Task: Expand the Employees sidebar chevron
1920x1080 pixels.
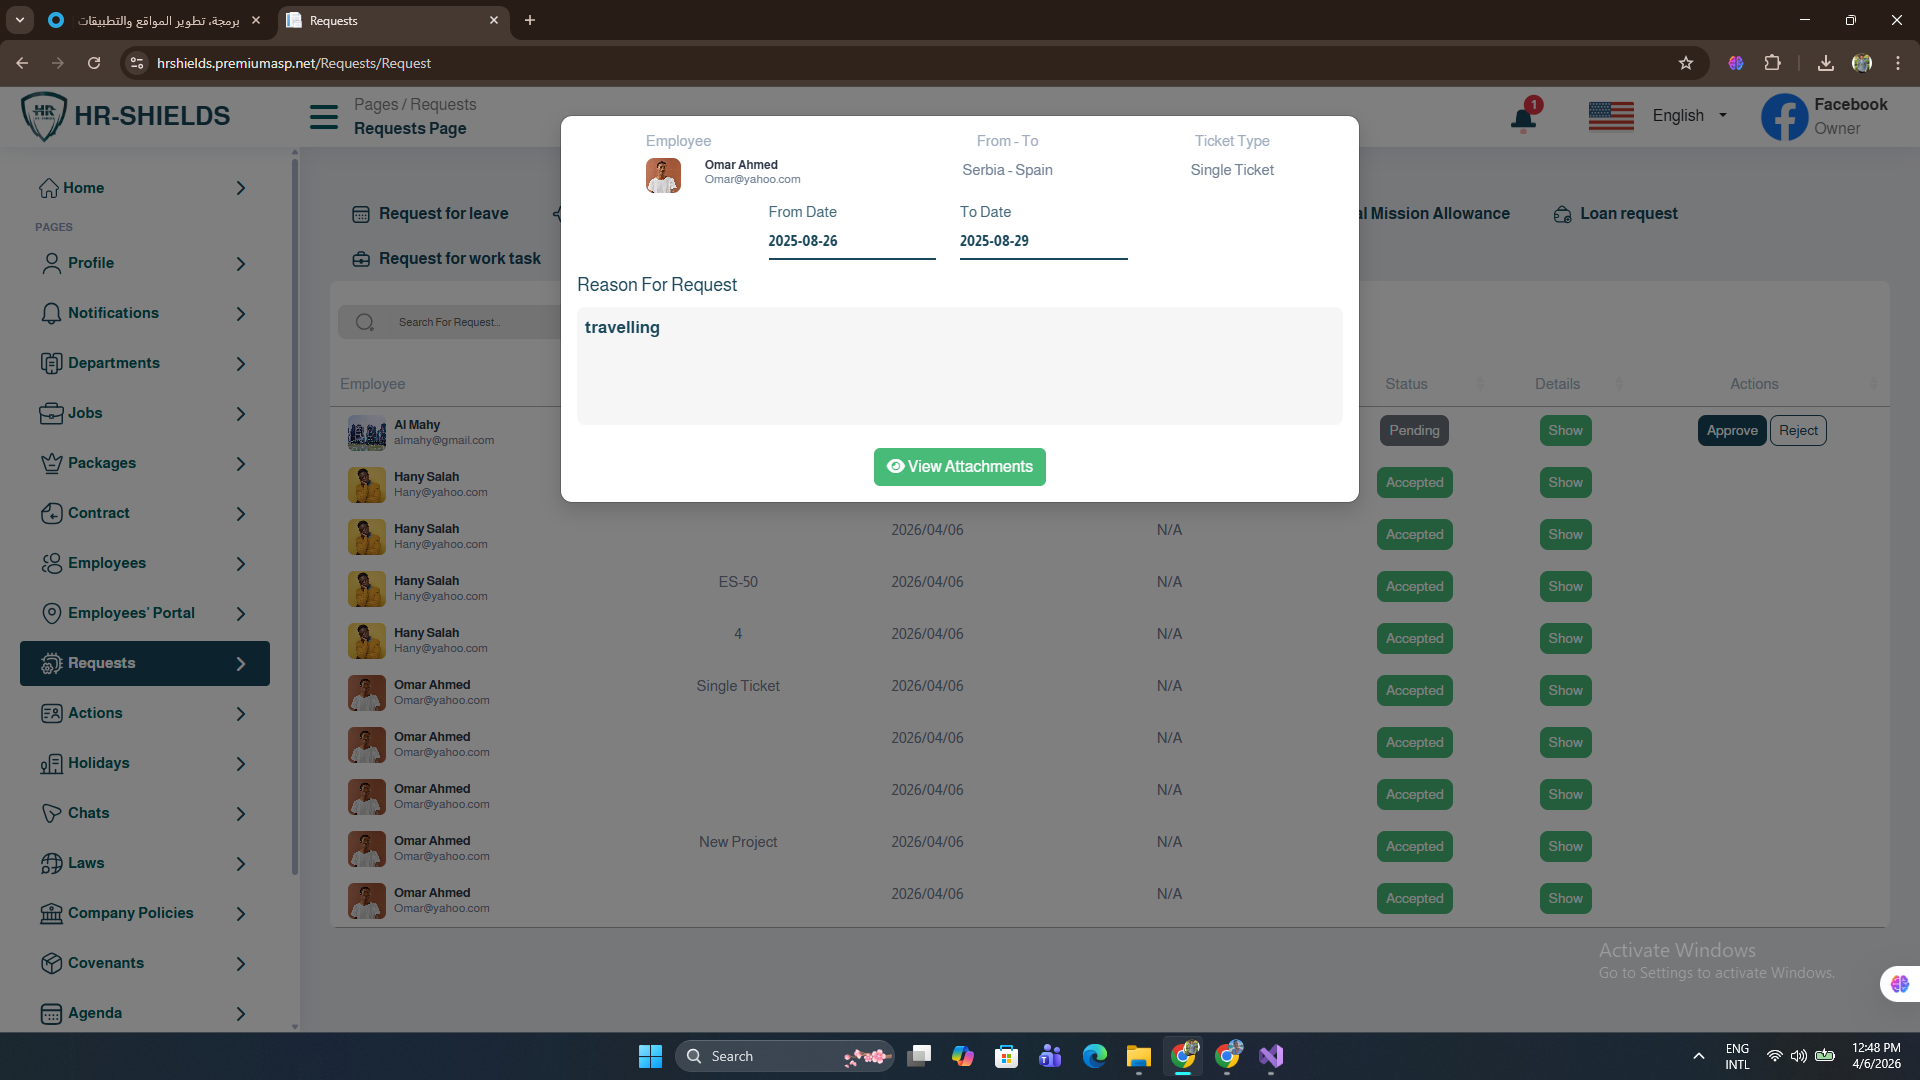Action: coord(241,564)
